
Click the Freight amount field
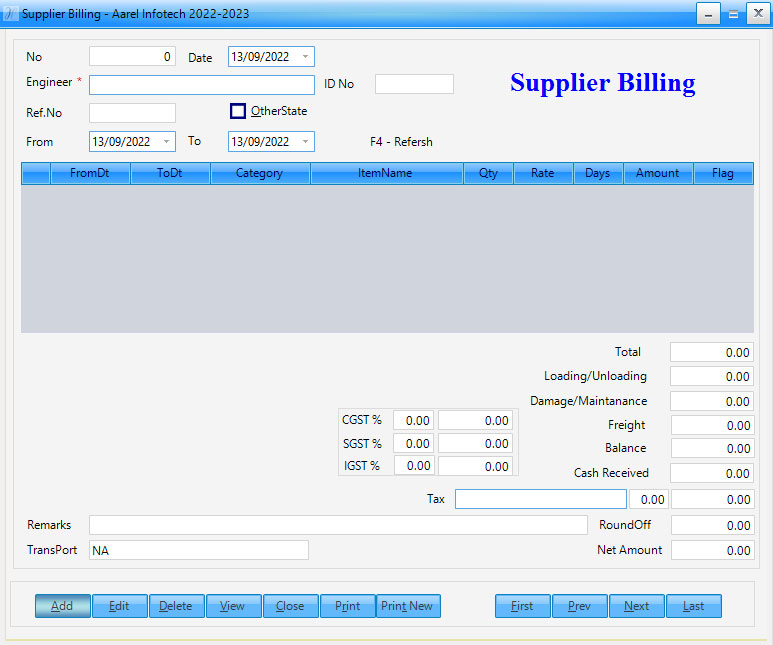tap(713, 425)
